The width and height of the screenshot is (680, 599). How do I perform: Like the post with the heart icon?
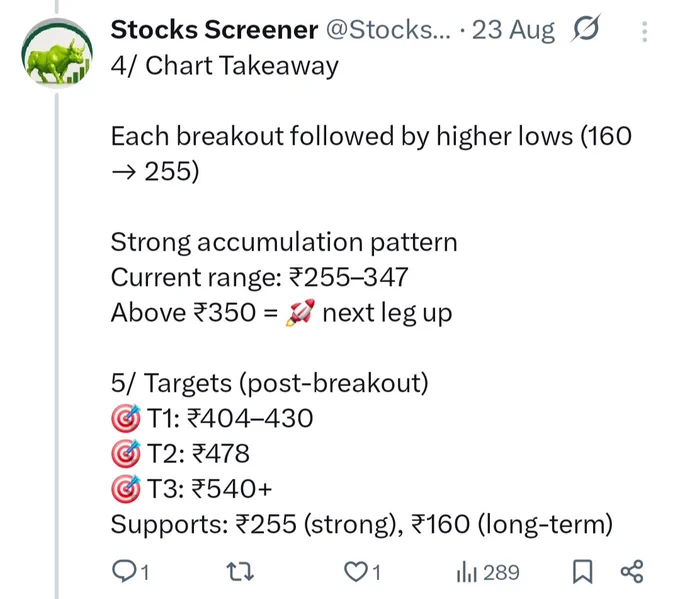356,571
